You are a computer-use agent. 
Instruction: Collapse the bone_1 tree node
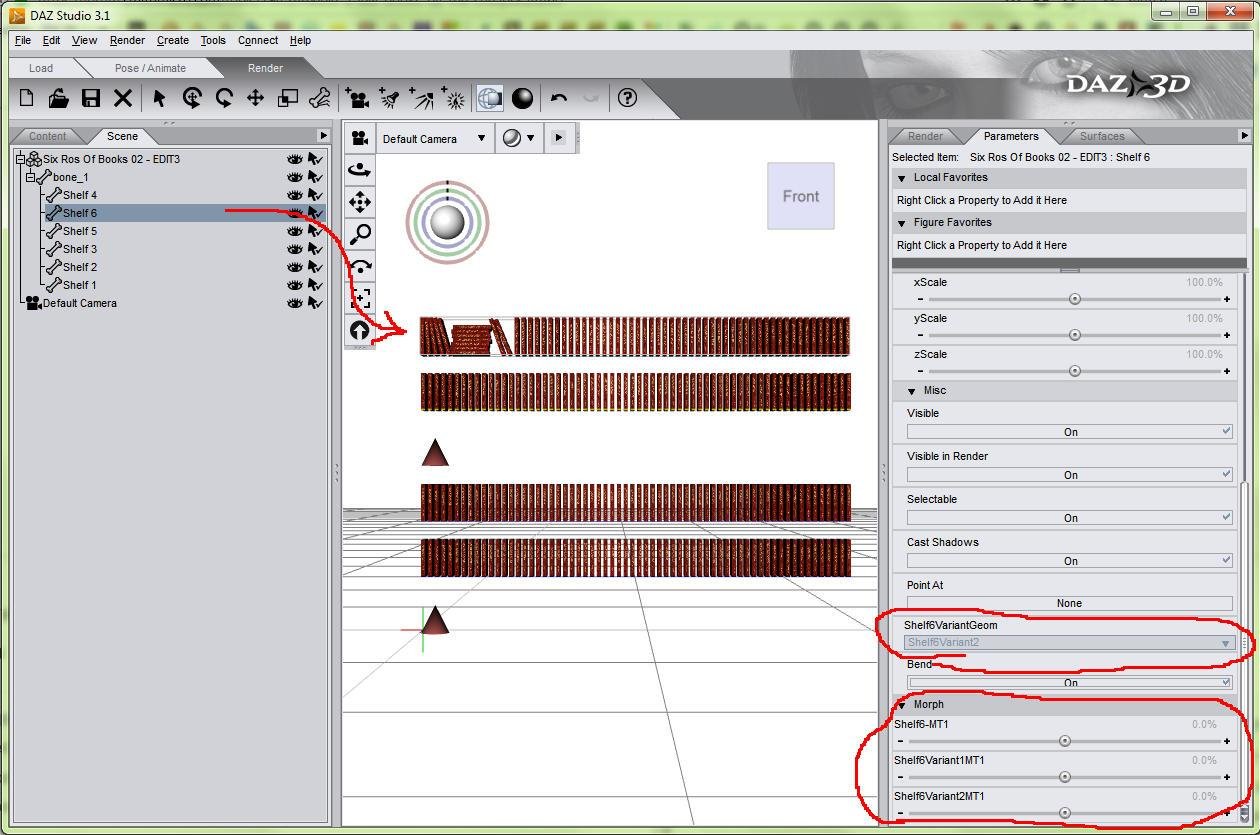tap(31, 177)
